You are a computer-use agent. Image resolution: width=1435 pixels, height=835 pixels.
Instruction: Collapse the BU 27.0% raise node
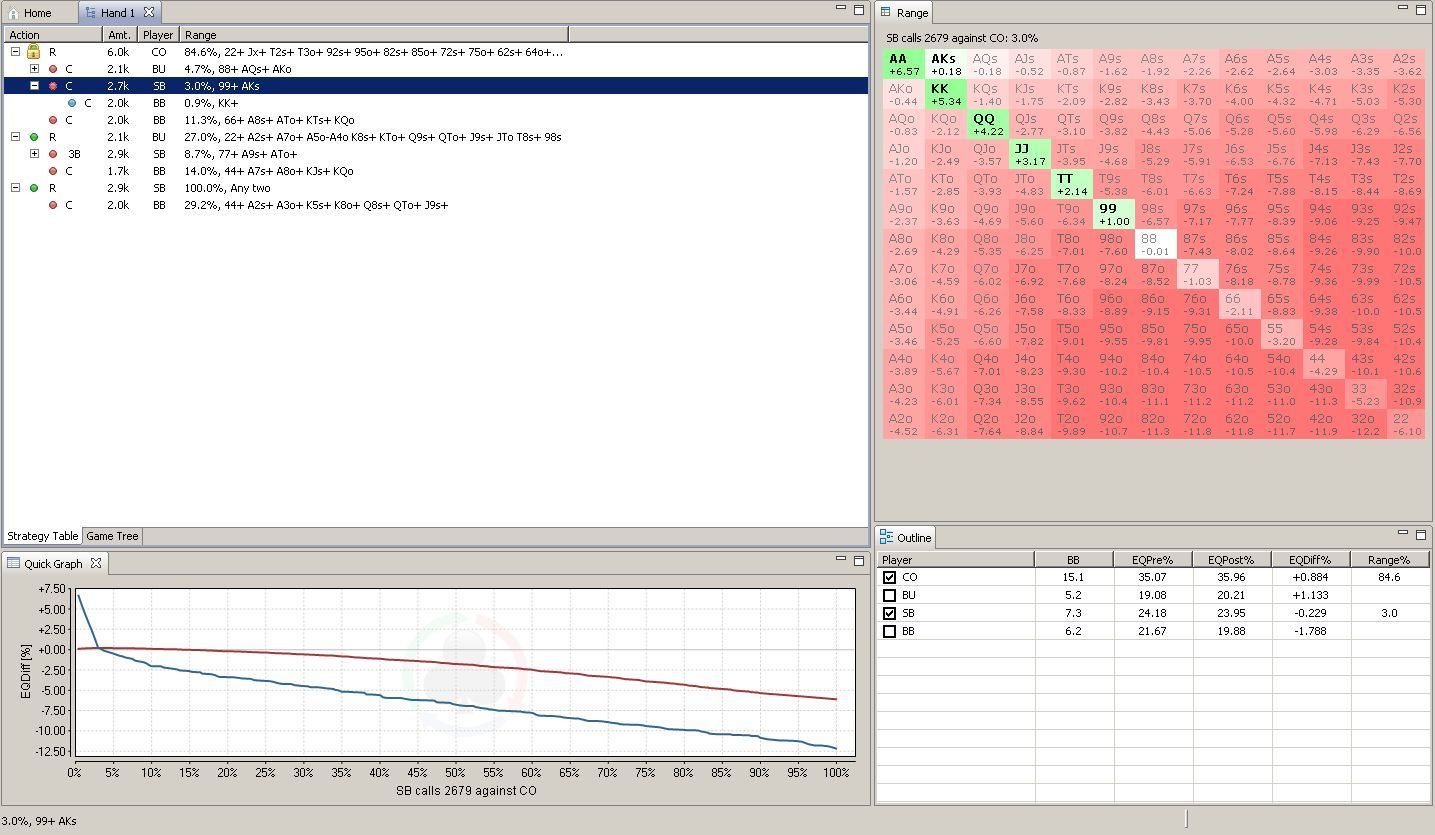15,137
